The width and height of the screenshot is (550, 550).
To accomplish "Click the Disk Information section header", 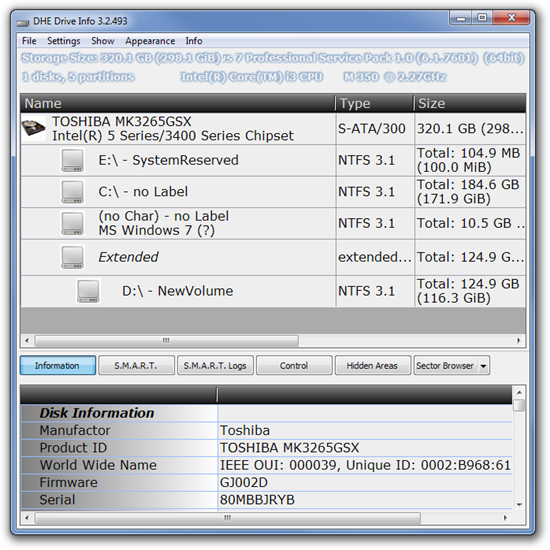I will [x=96, y=413].
